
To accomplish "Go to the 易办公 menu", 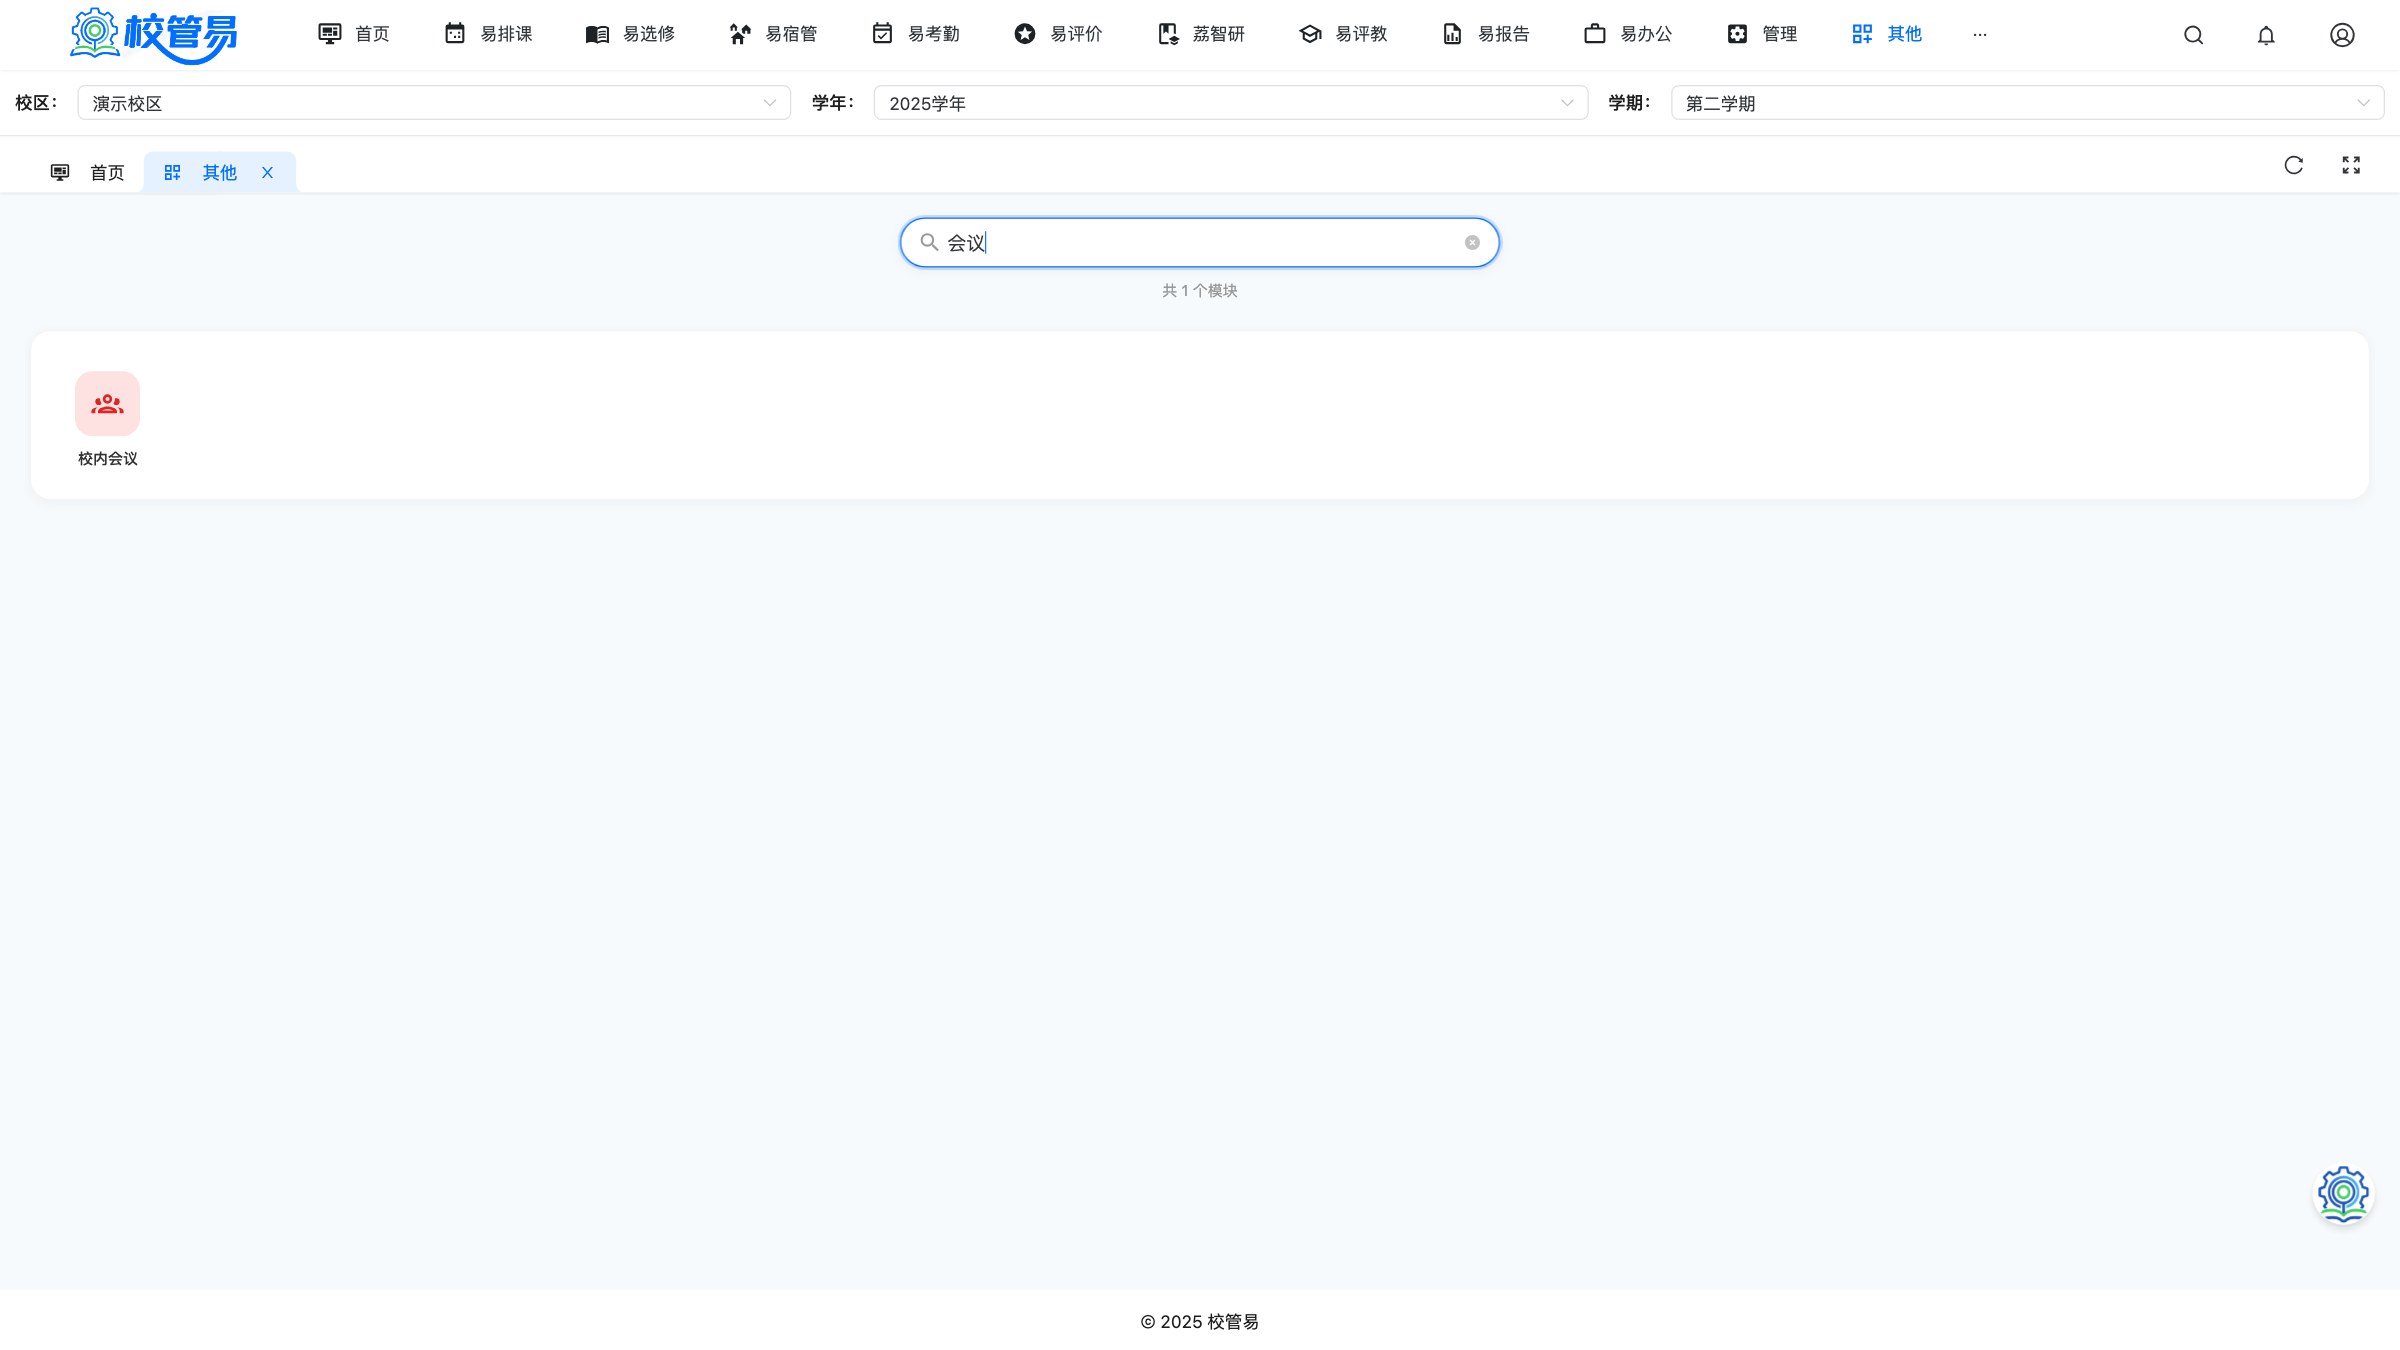I will coord(1628,34).
